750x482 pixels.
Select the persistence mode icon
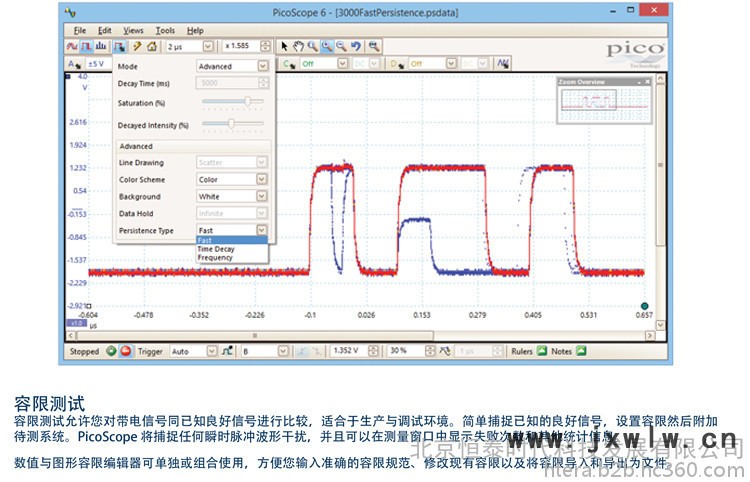(x=86, y=46)
